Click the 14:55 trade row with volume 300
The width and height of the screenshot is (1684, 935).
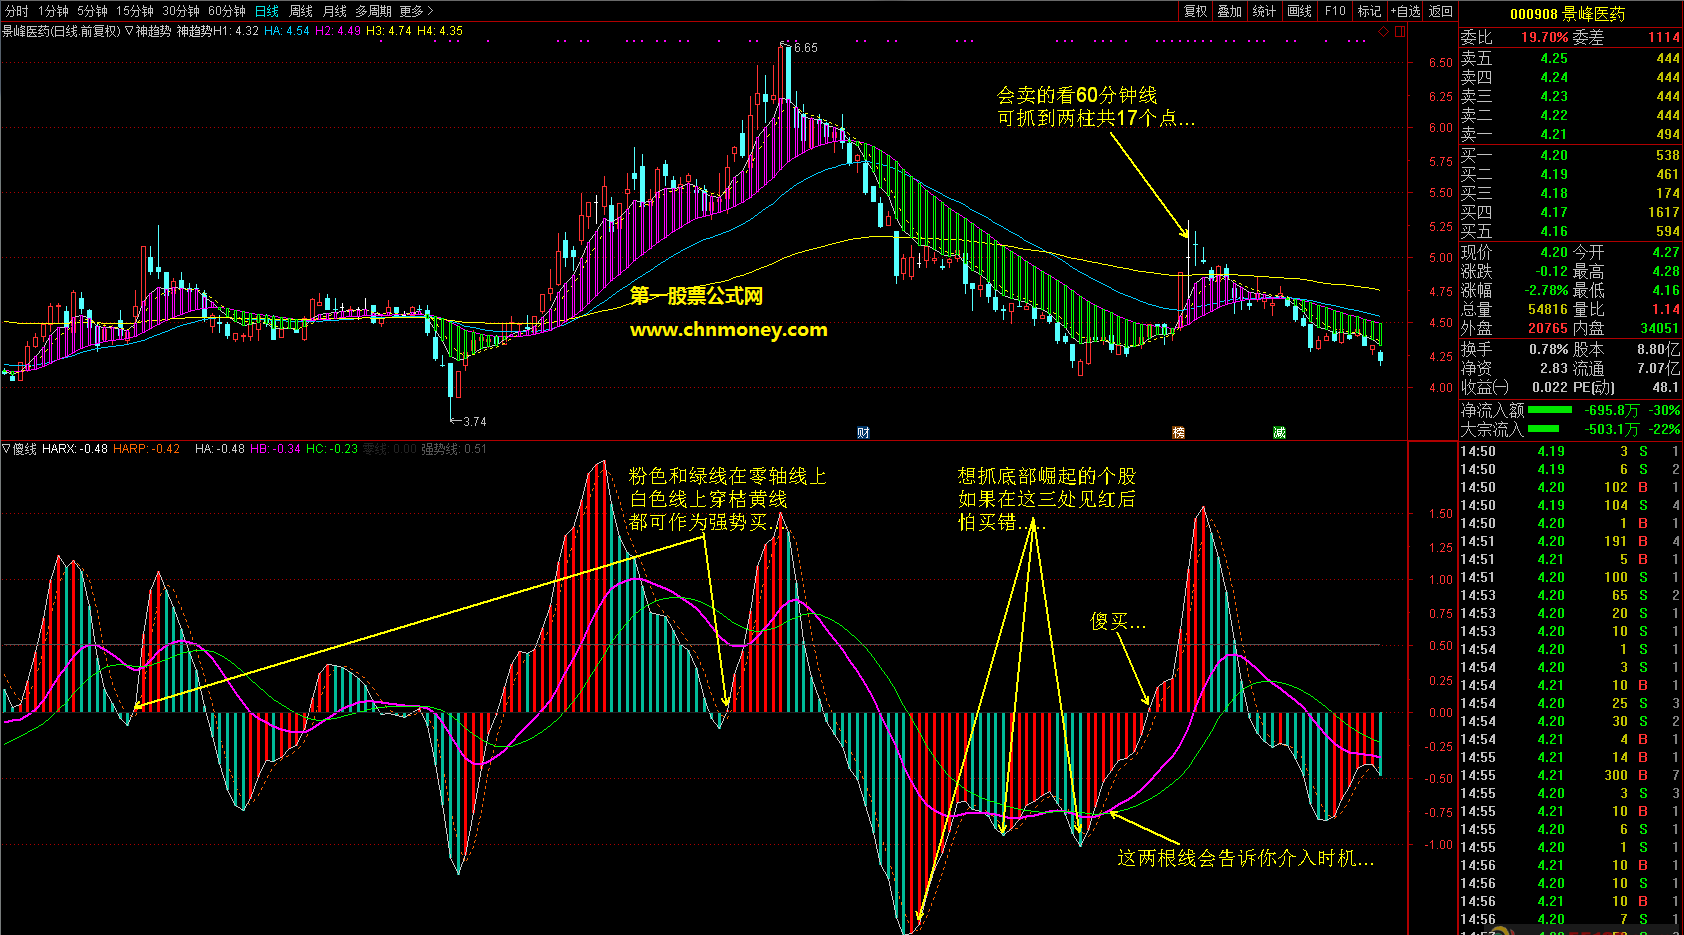[1570, 775]
